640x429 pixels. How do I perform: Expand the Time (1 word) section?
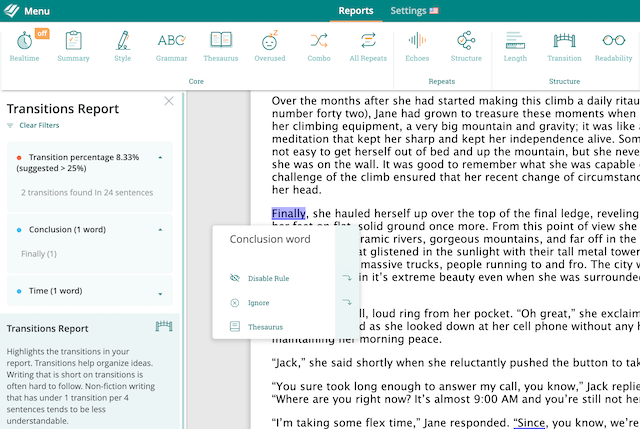coord(160,294)
